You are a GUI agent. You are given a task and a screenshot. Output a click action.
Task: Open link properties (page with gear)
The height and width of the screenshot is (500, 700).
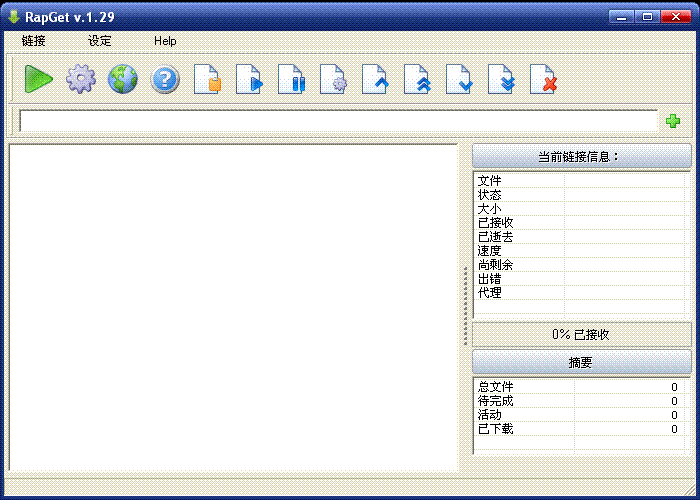click(333, 79)
